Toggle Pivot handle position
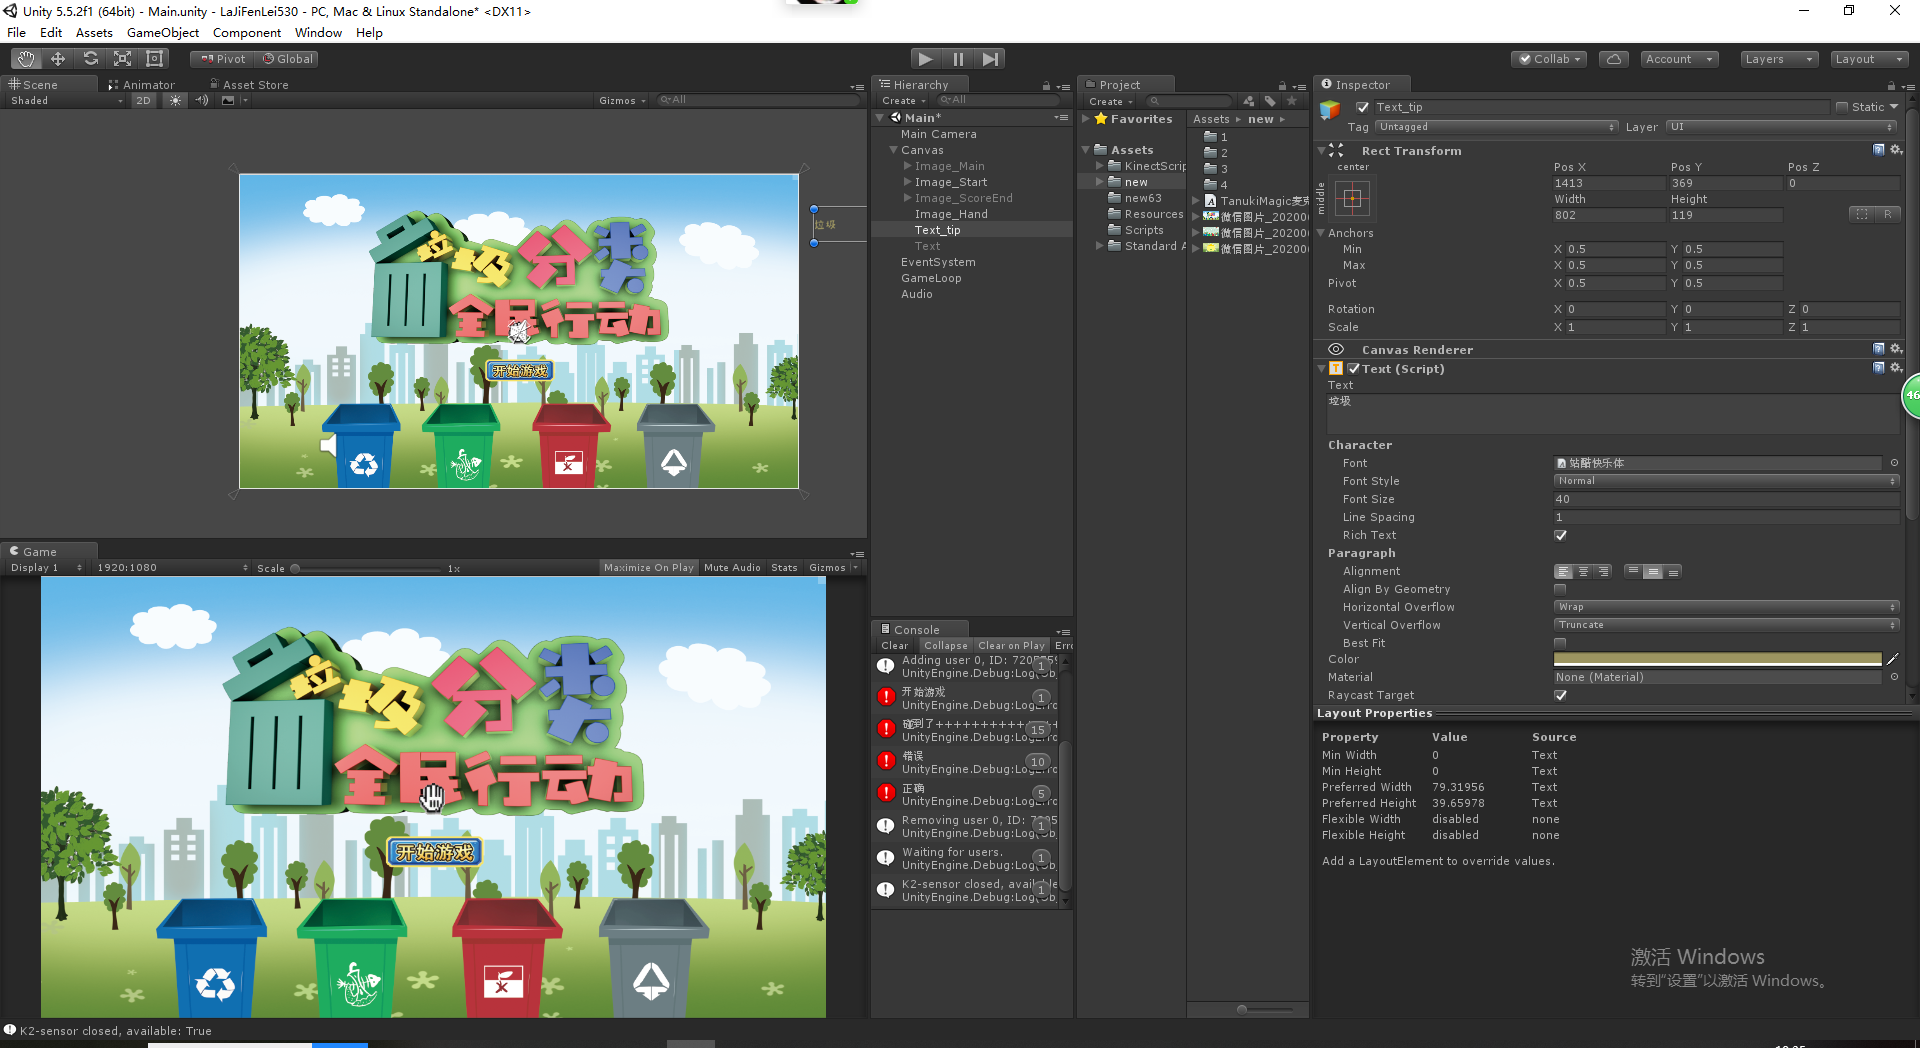The width and height of the screenshot is (1920, 1048). (222, 59)
